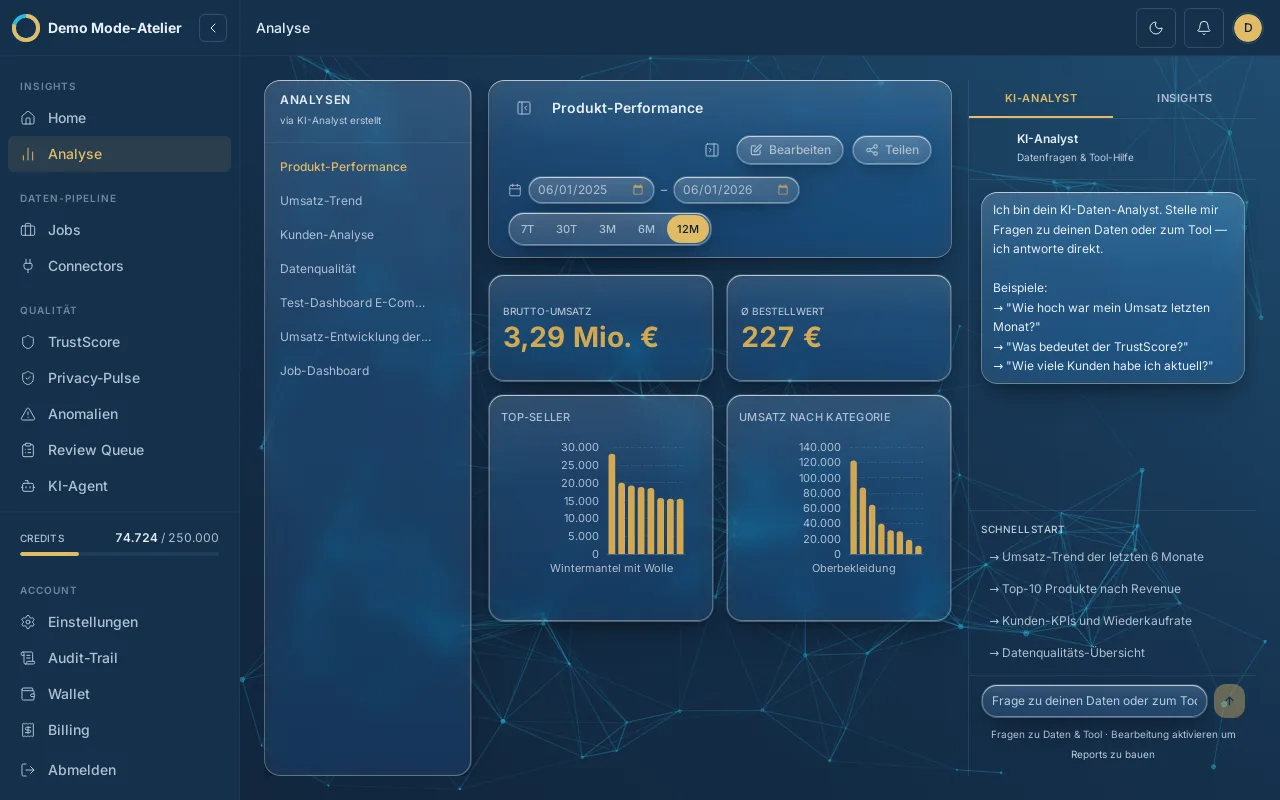Open Billing page

coord(119,730)
